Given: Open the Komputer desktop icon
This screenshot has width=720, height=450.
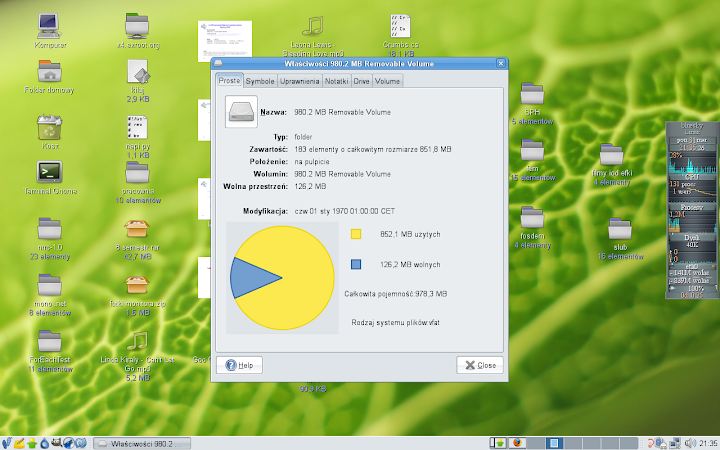Looking at the screenshot, I should point(49,26).
